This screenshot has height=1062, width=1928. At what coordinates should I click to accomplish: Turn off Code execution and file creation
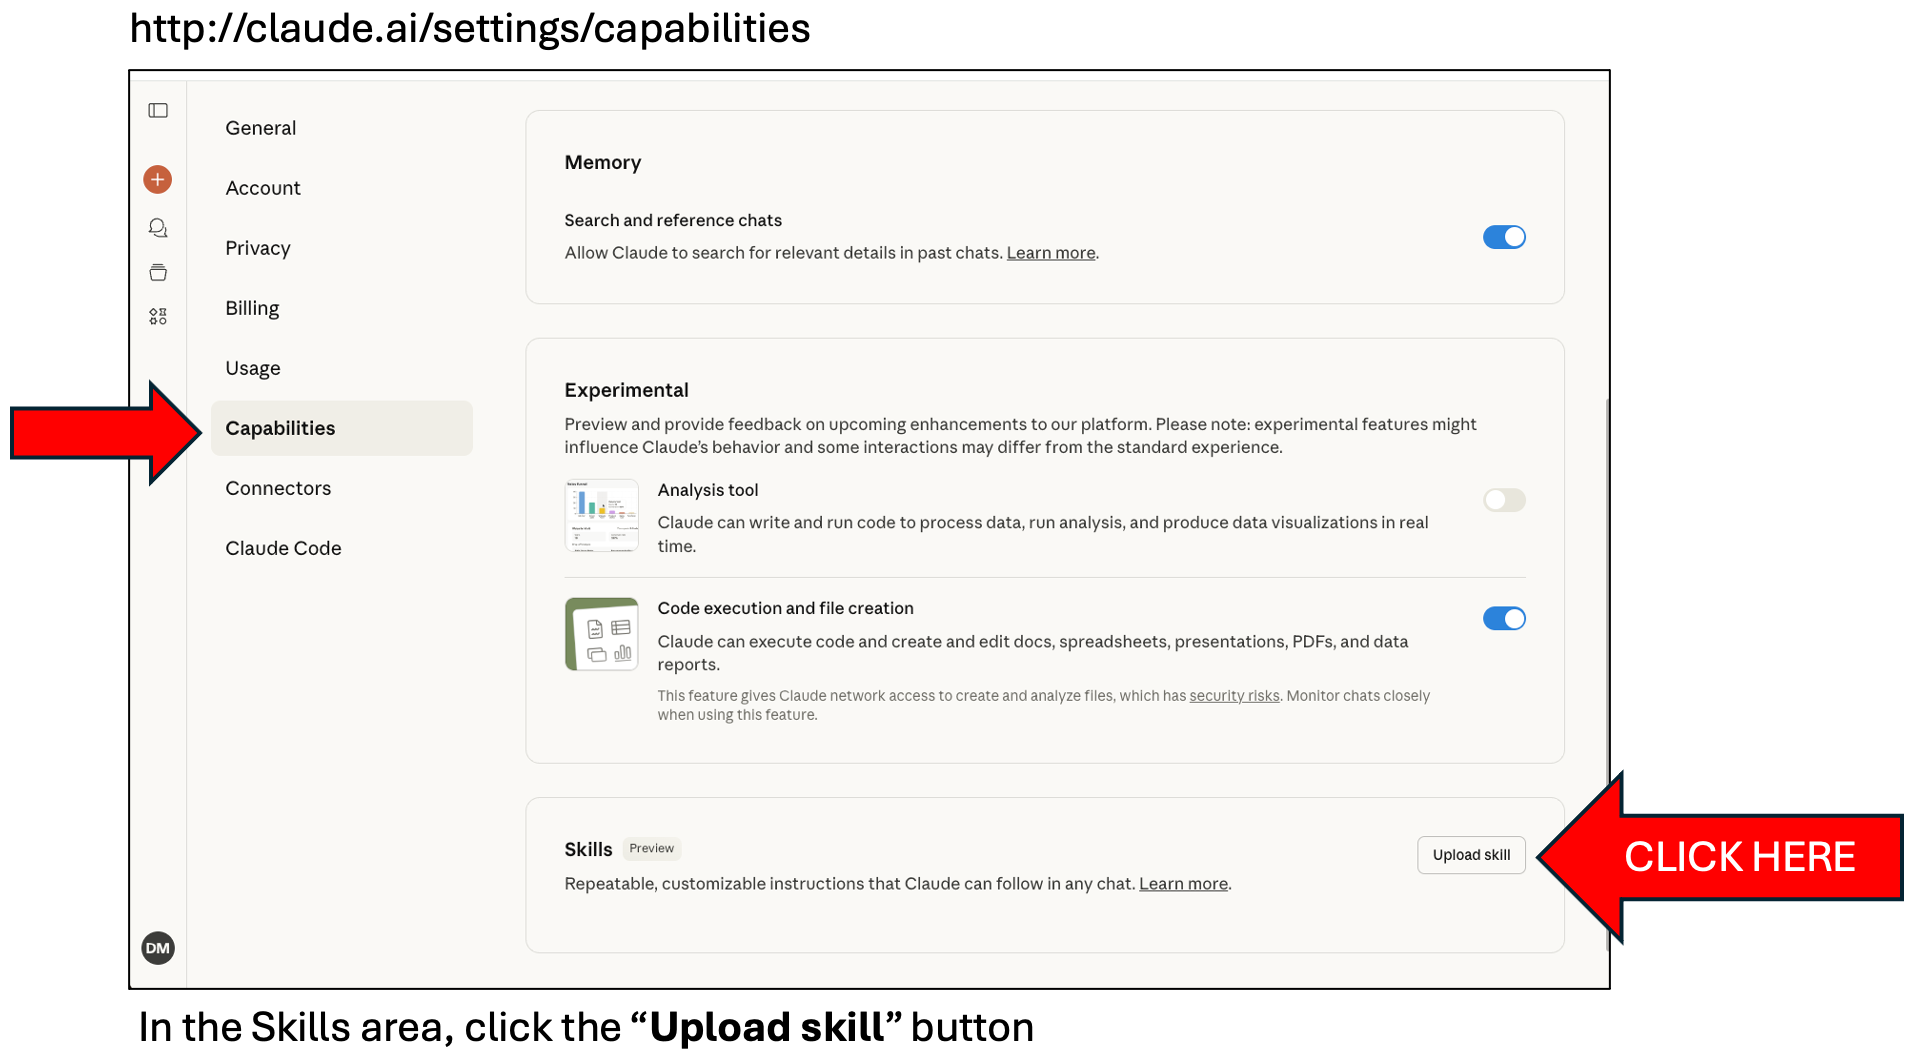coord(1504,619)
